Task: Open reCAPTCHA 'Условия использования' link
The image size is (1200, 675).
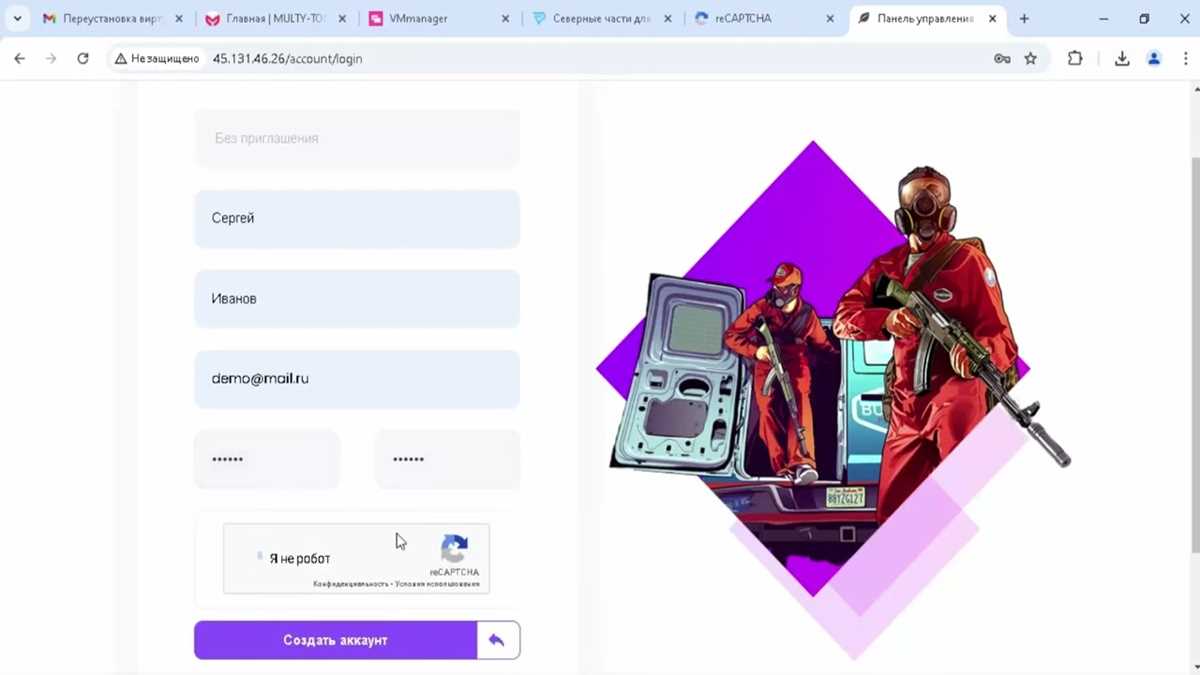Action: pos(437,584)
